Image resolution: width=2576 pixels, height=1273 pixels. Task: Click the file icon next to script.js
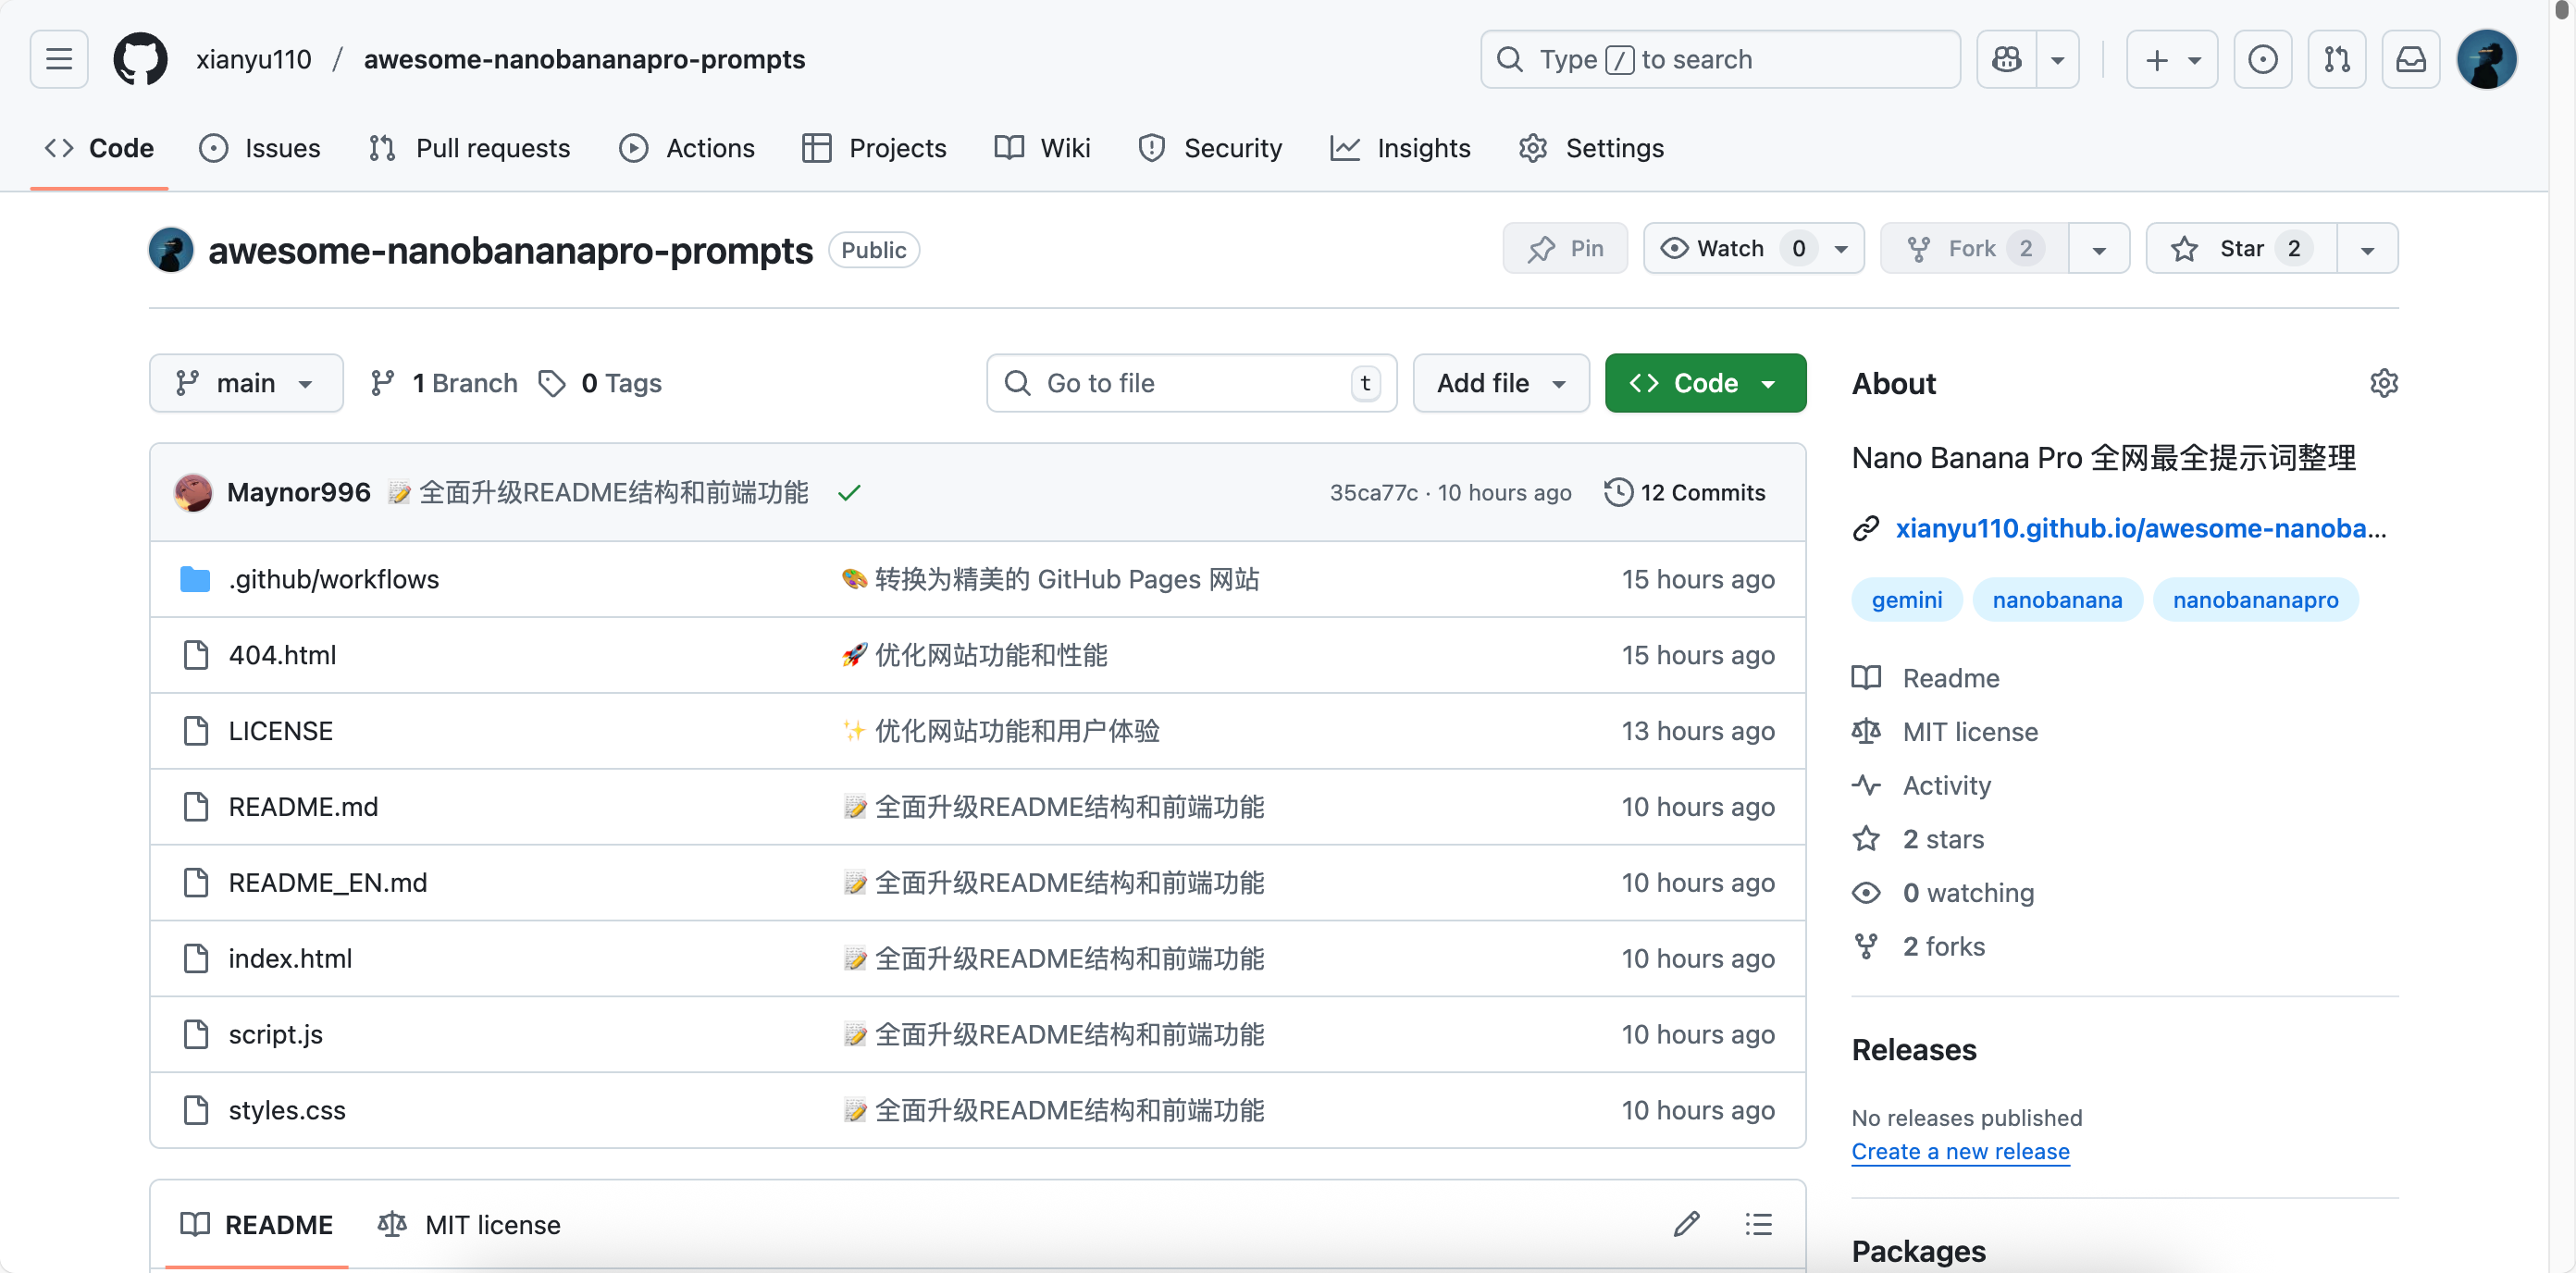(x=196, y=1034)
